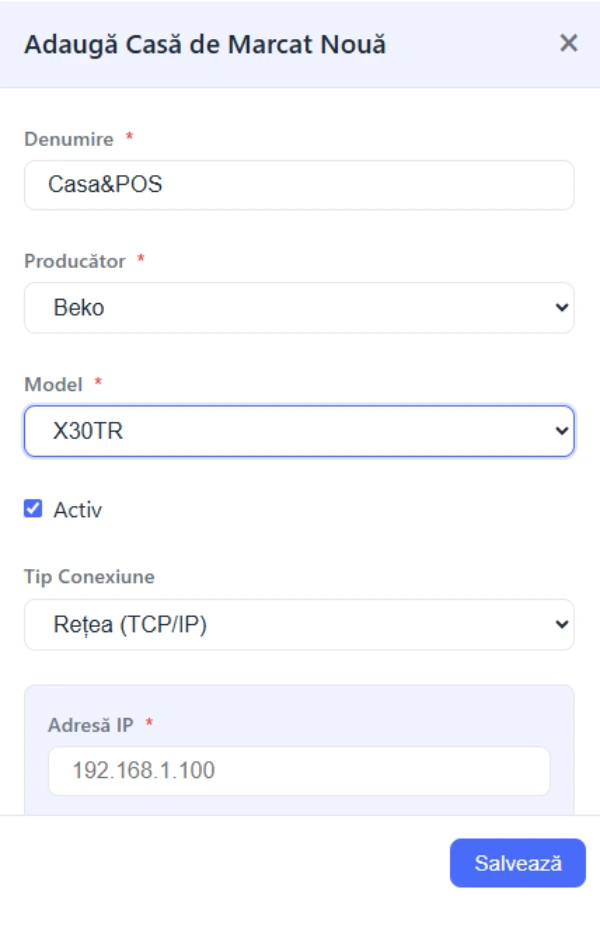Click the Denumire field containing Casa&POS
This screenshot has height=931, width=600.
tap(298, 185)
